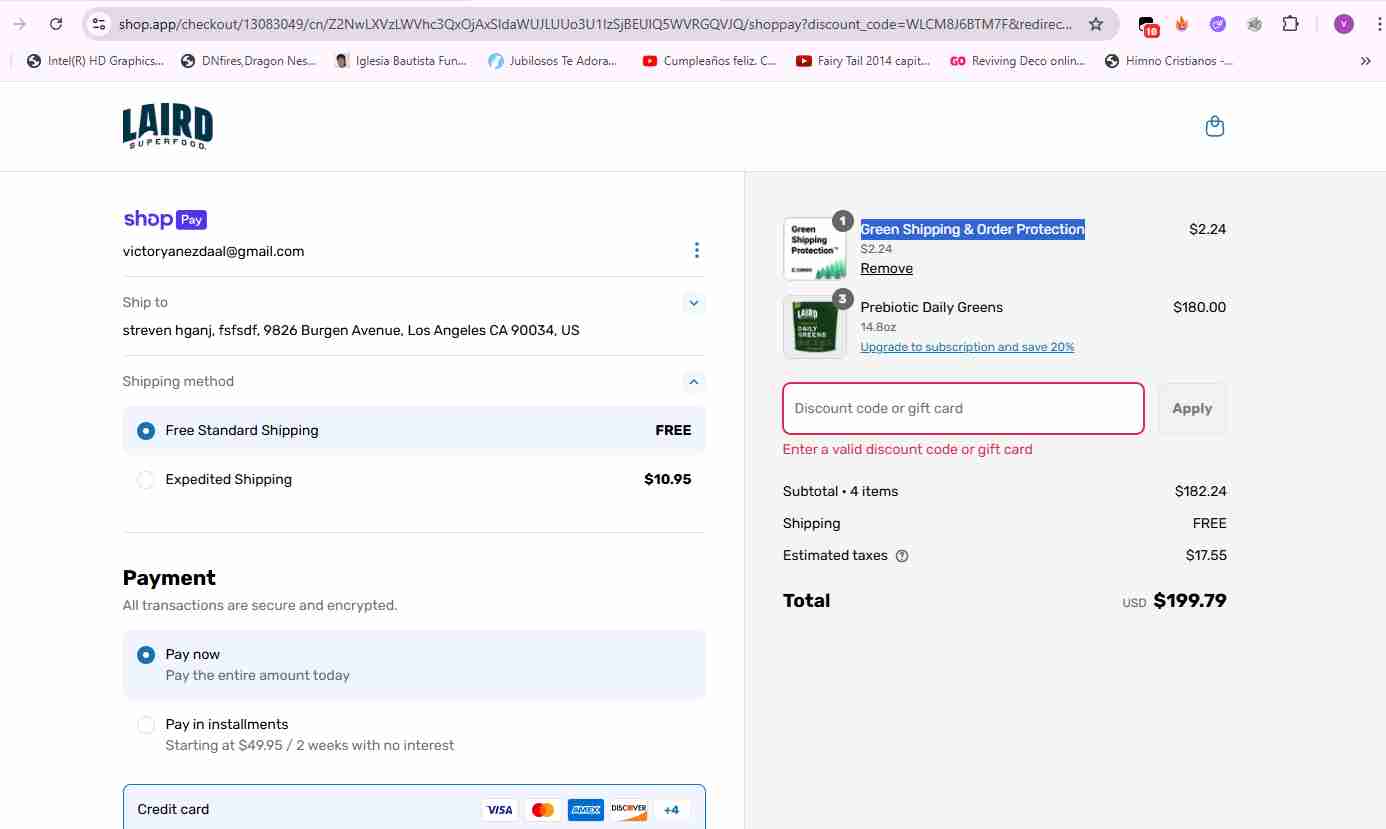This screenshot has width=1386, height=829.
Task: Click the purple round extension icon
Action: [x=1218, y=24]
